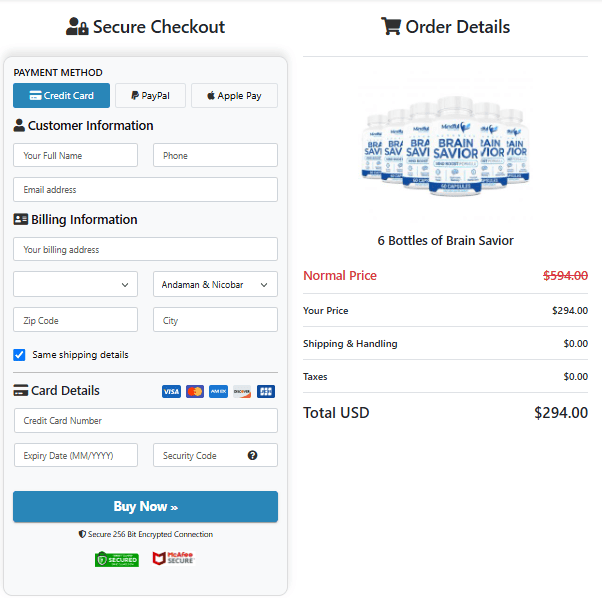
Task: Choose Apple Pay payment method
Action: pos(234,96)
